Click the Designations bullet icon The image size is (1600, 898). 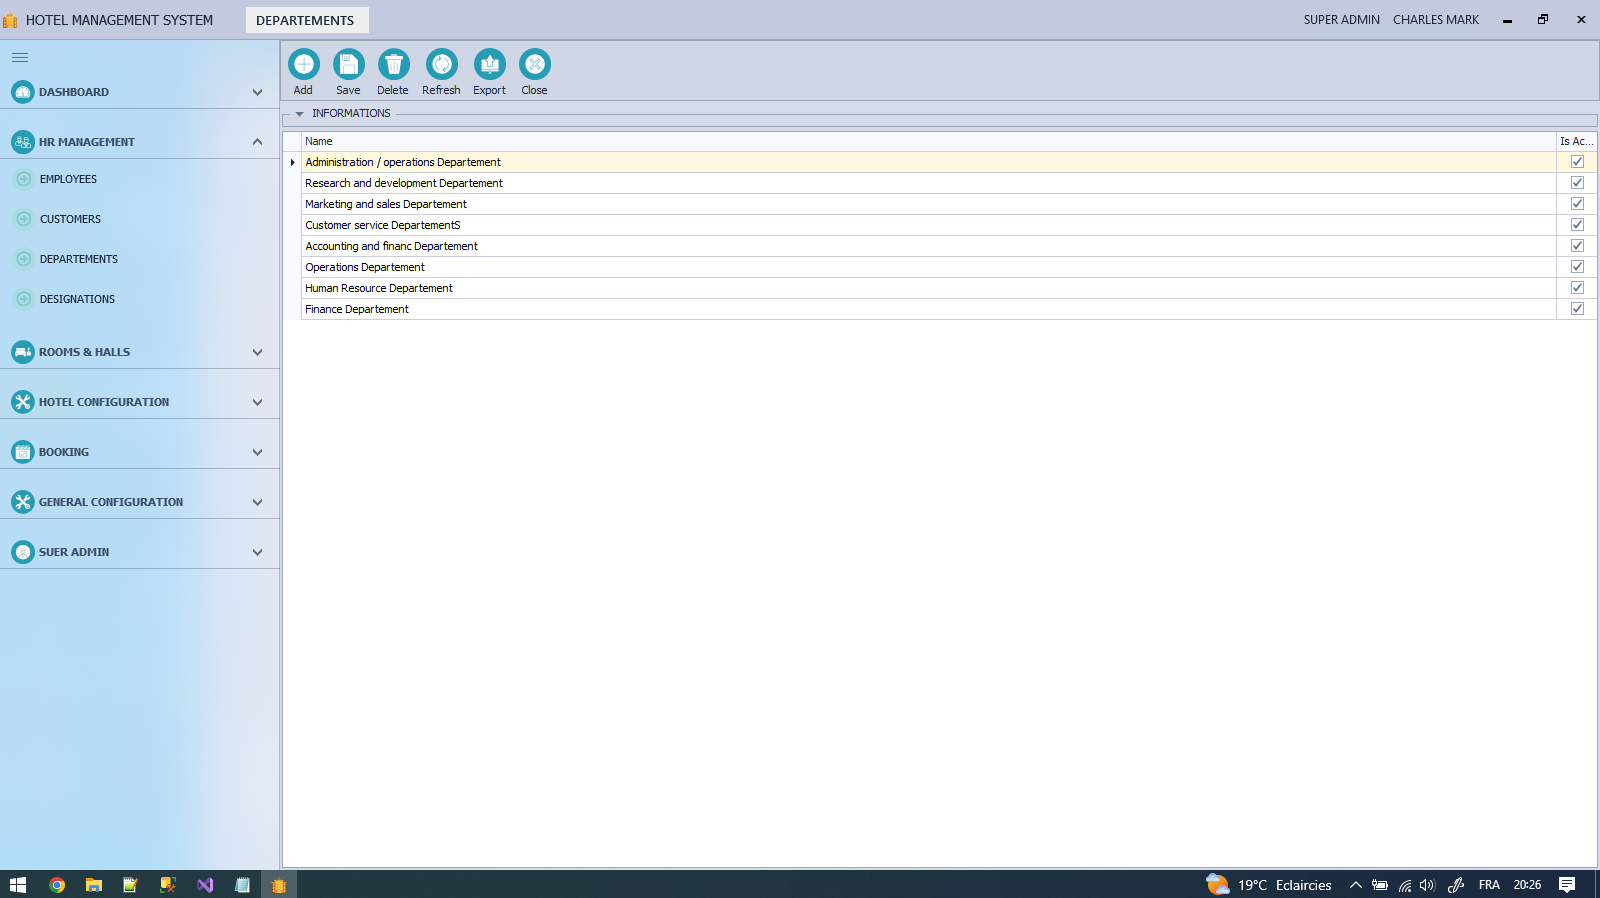coord(24,299)
